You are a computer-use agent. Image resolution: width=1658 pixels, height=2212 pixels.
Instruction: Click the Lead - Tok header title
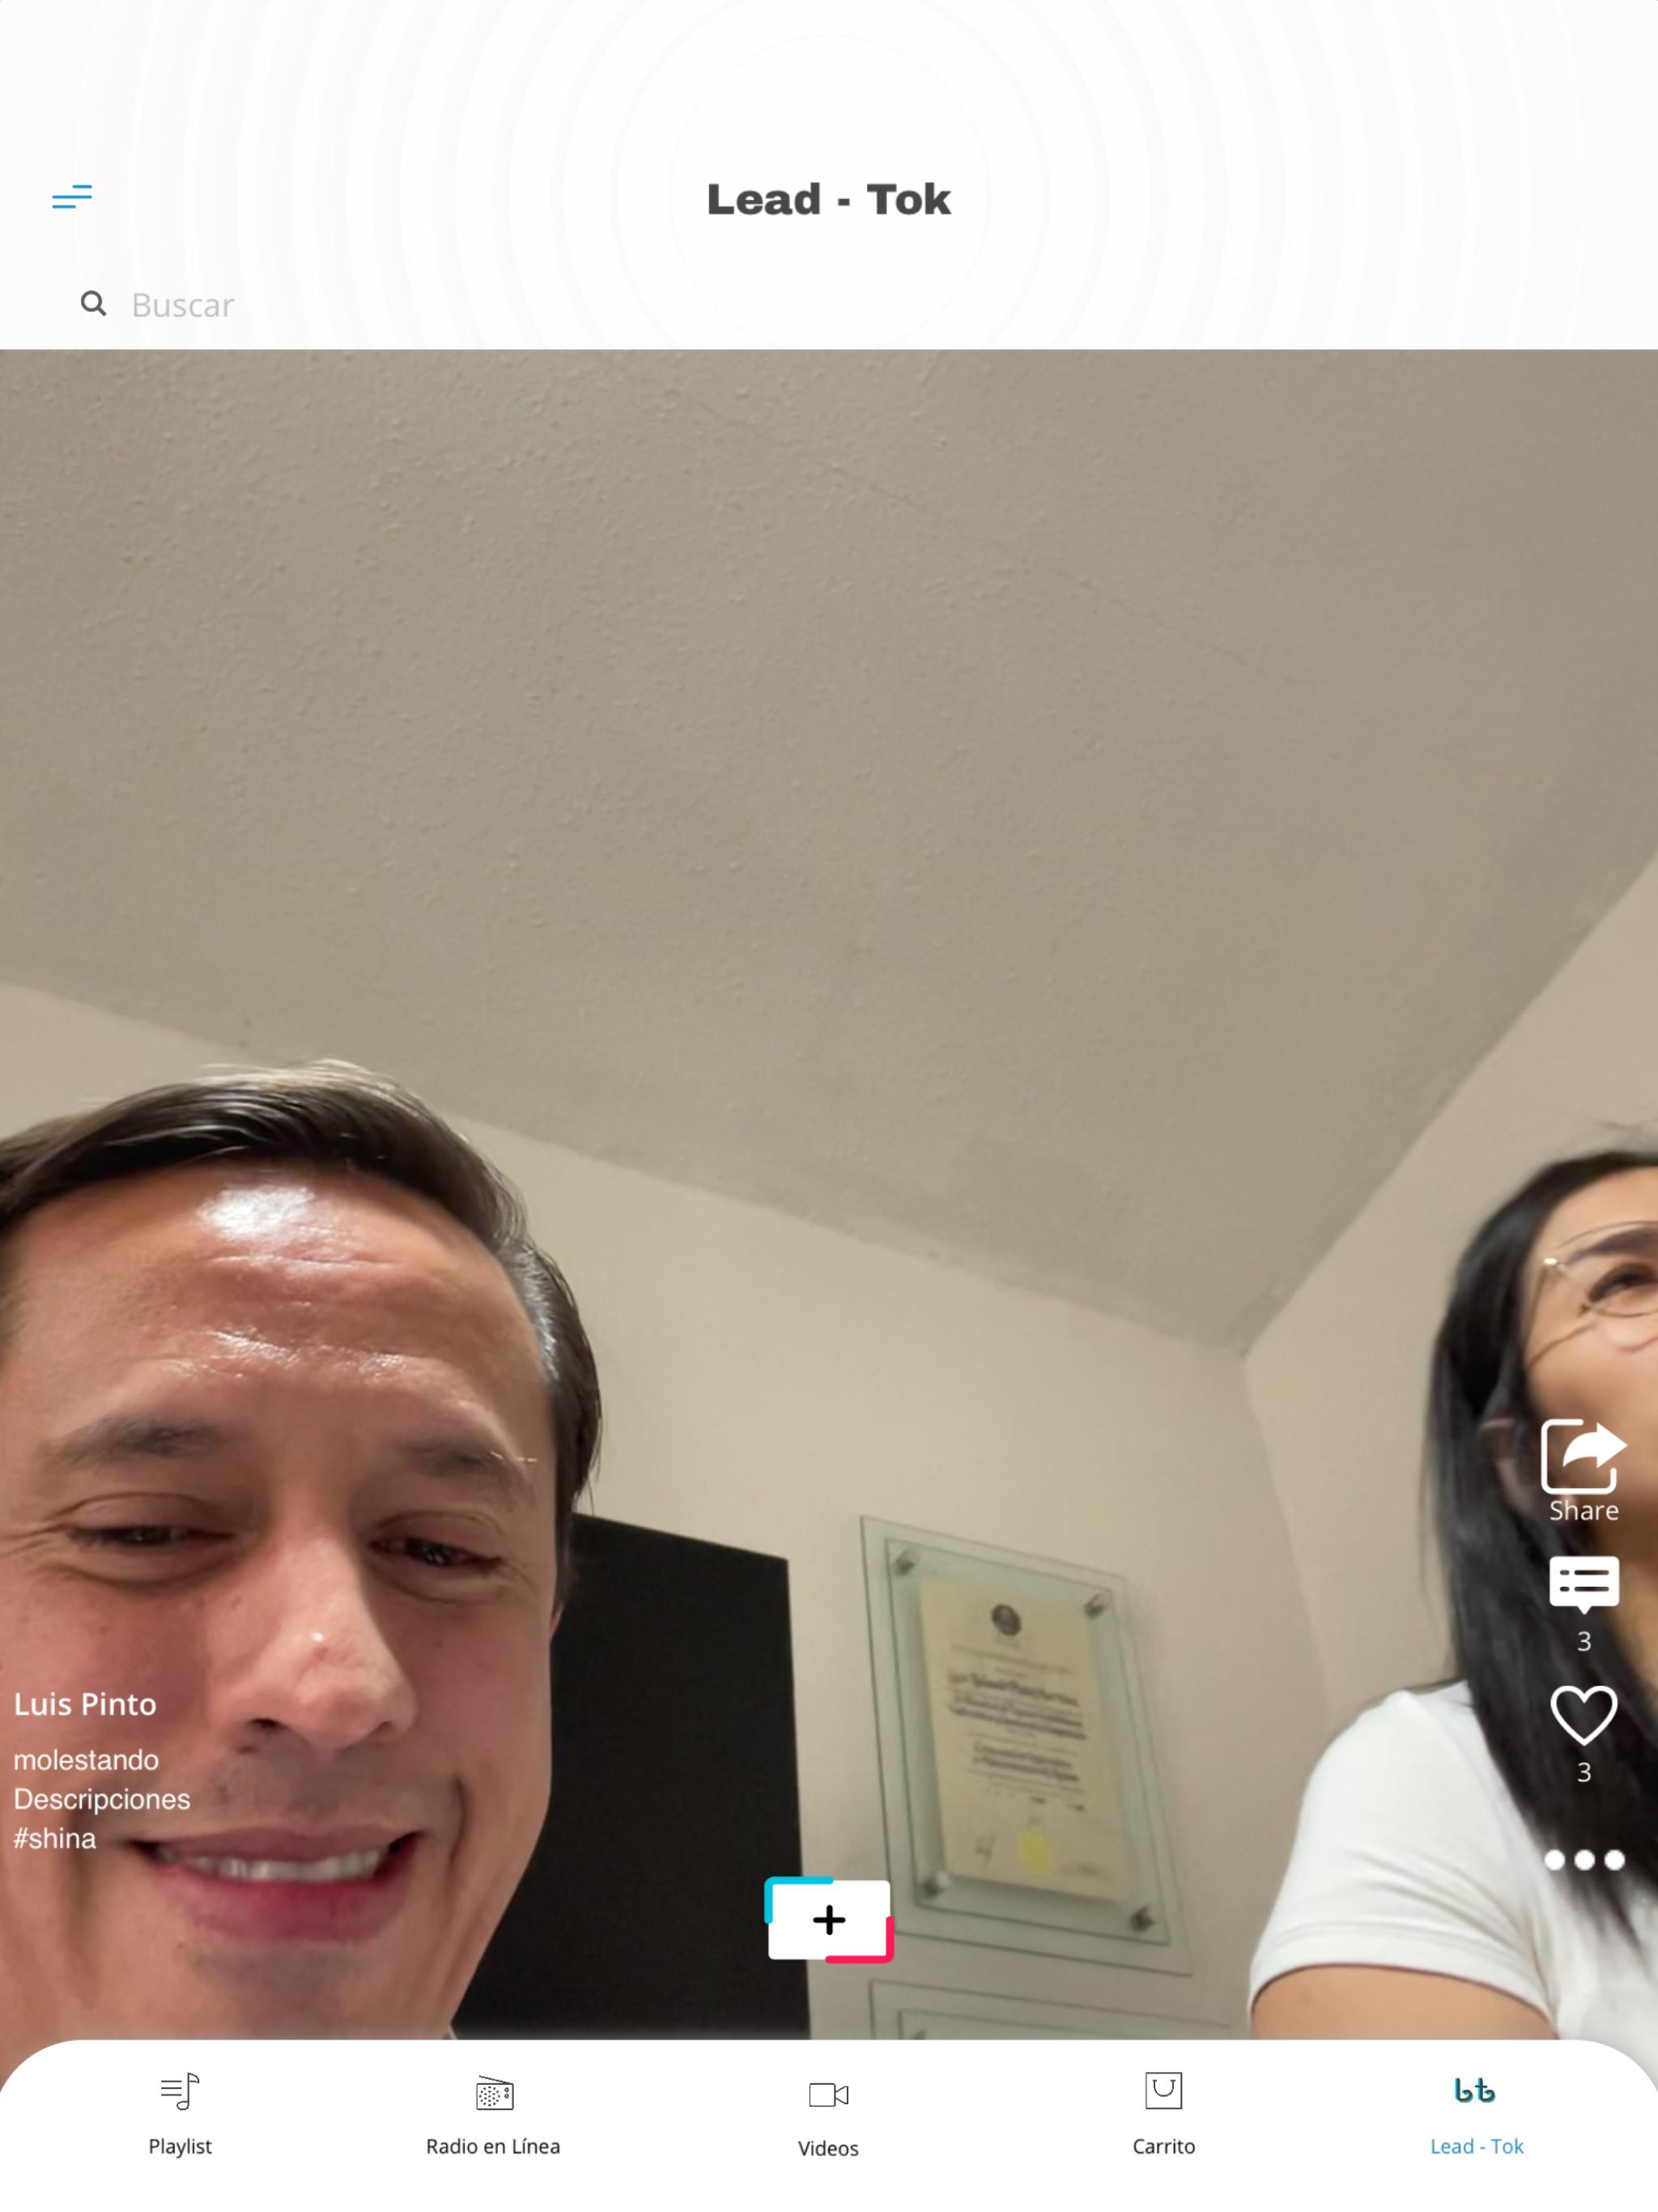pos(829,199)
